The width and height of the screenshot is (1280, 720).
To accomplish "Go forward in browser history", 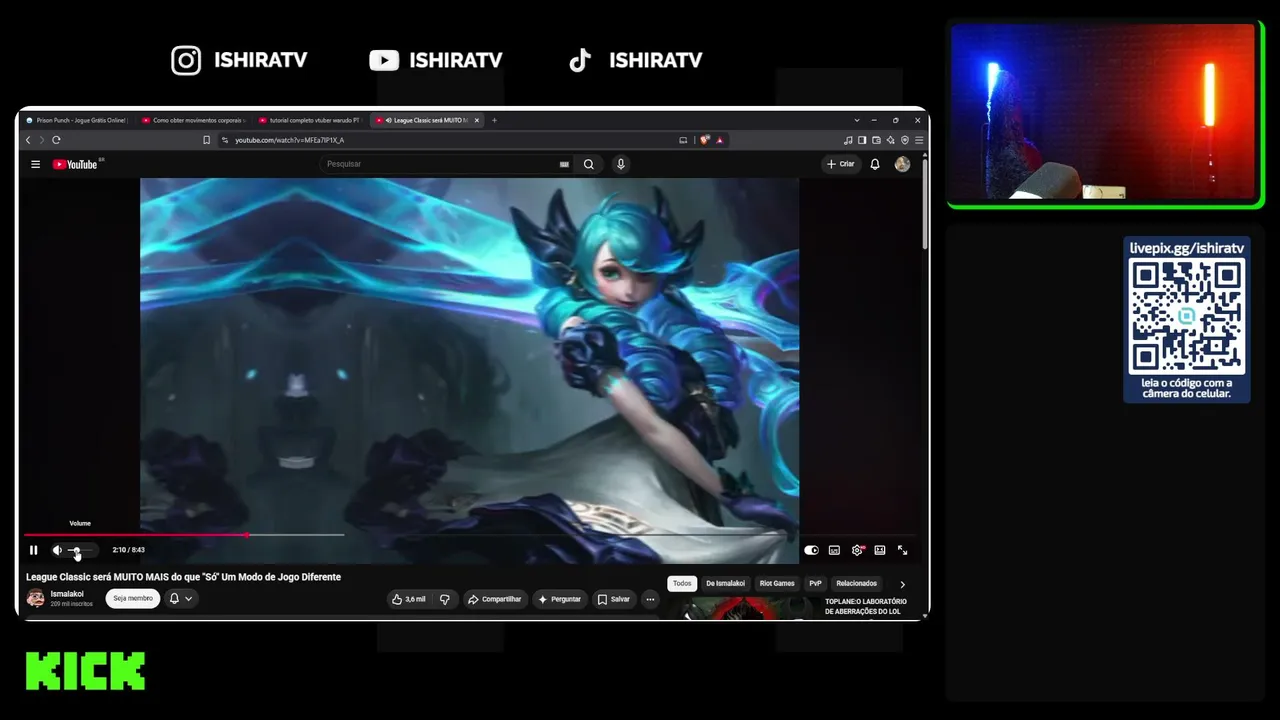I will (x=41, y=140).
